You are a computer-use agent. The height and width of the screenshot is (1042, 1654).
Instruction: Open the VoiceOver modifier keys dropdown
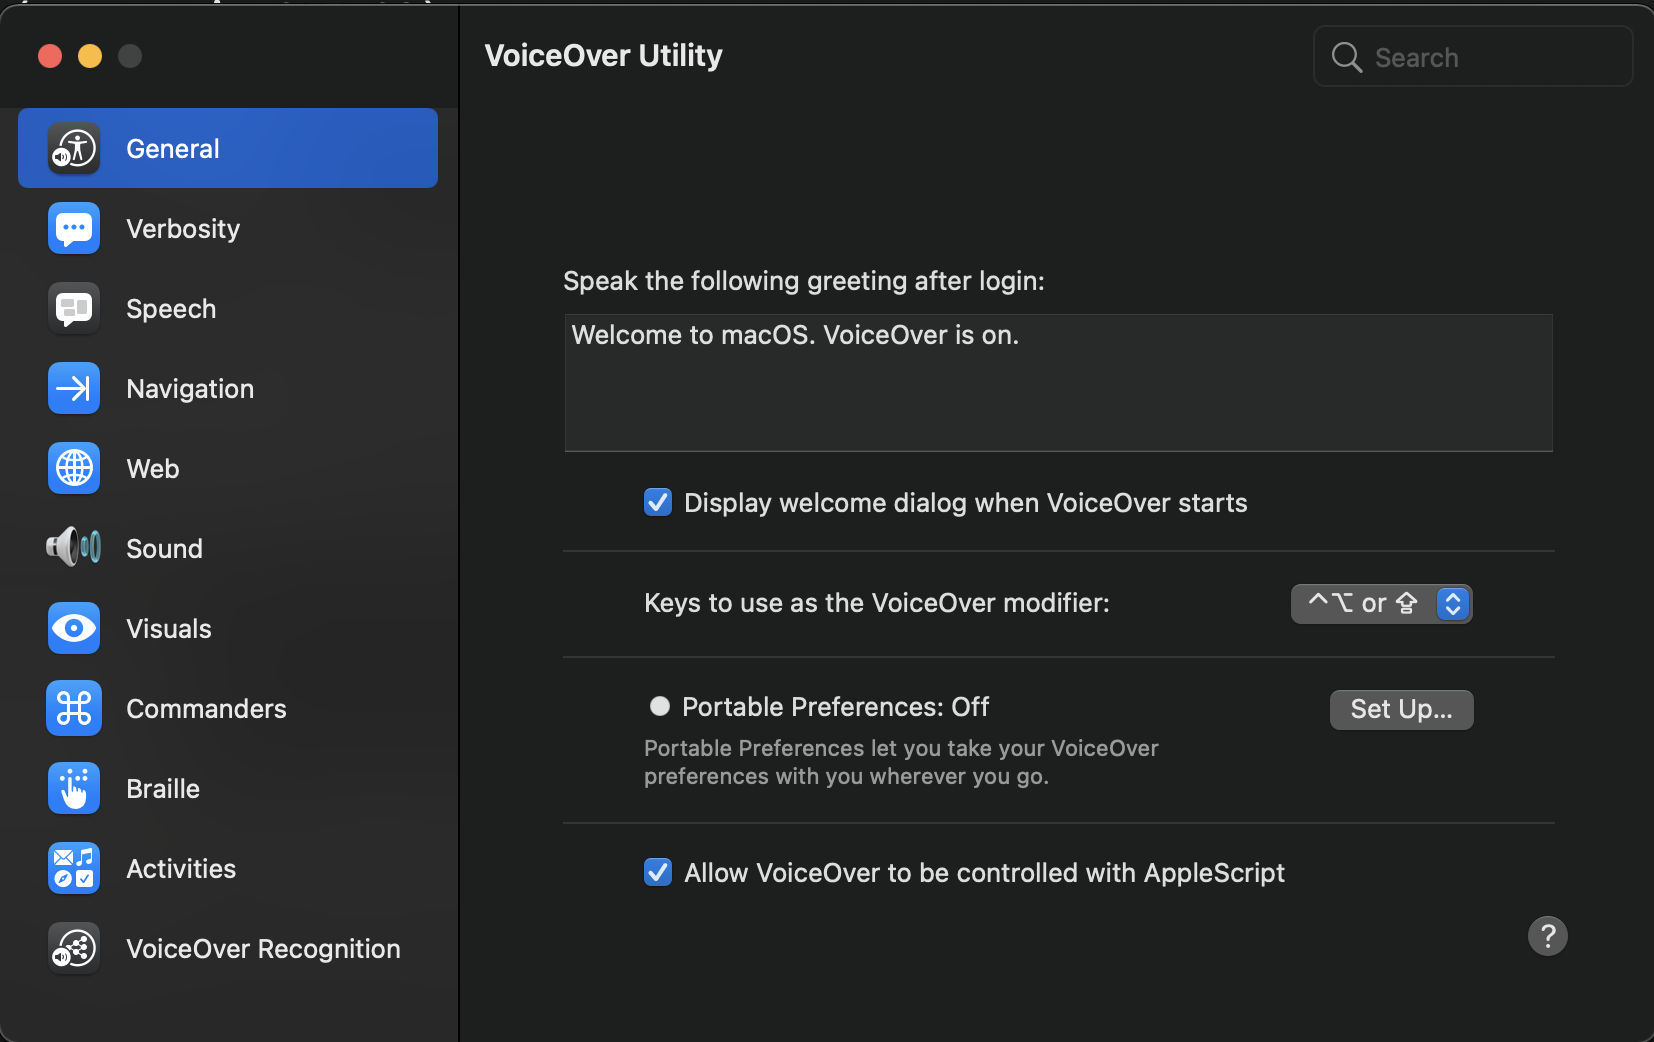pos(1381,604)
